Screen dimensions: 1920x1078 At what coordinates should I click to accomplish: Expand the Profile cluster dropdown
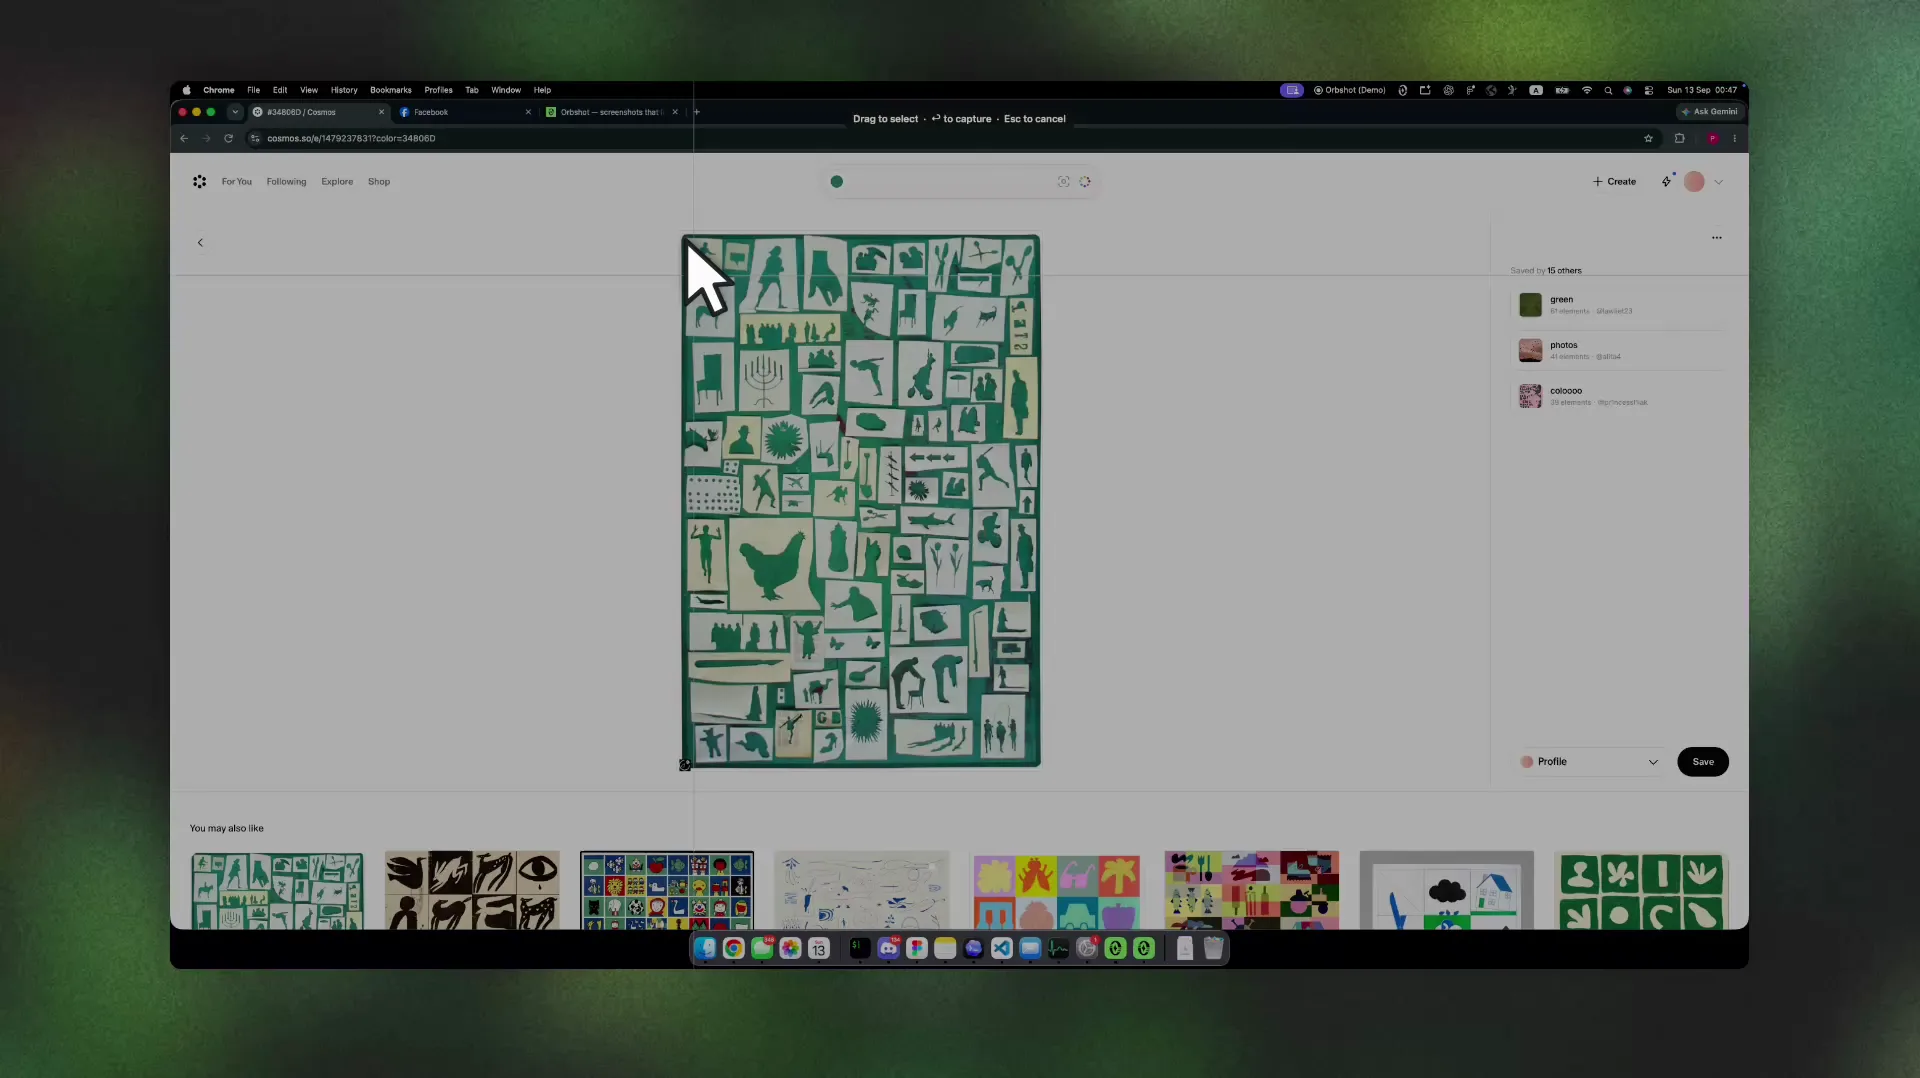point(1590,762)
